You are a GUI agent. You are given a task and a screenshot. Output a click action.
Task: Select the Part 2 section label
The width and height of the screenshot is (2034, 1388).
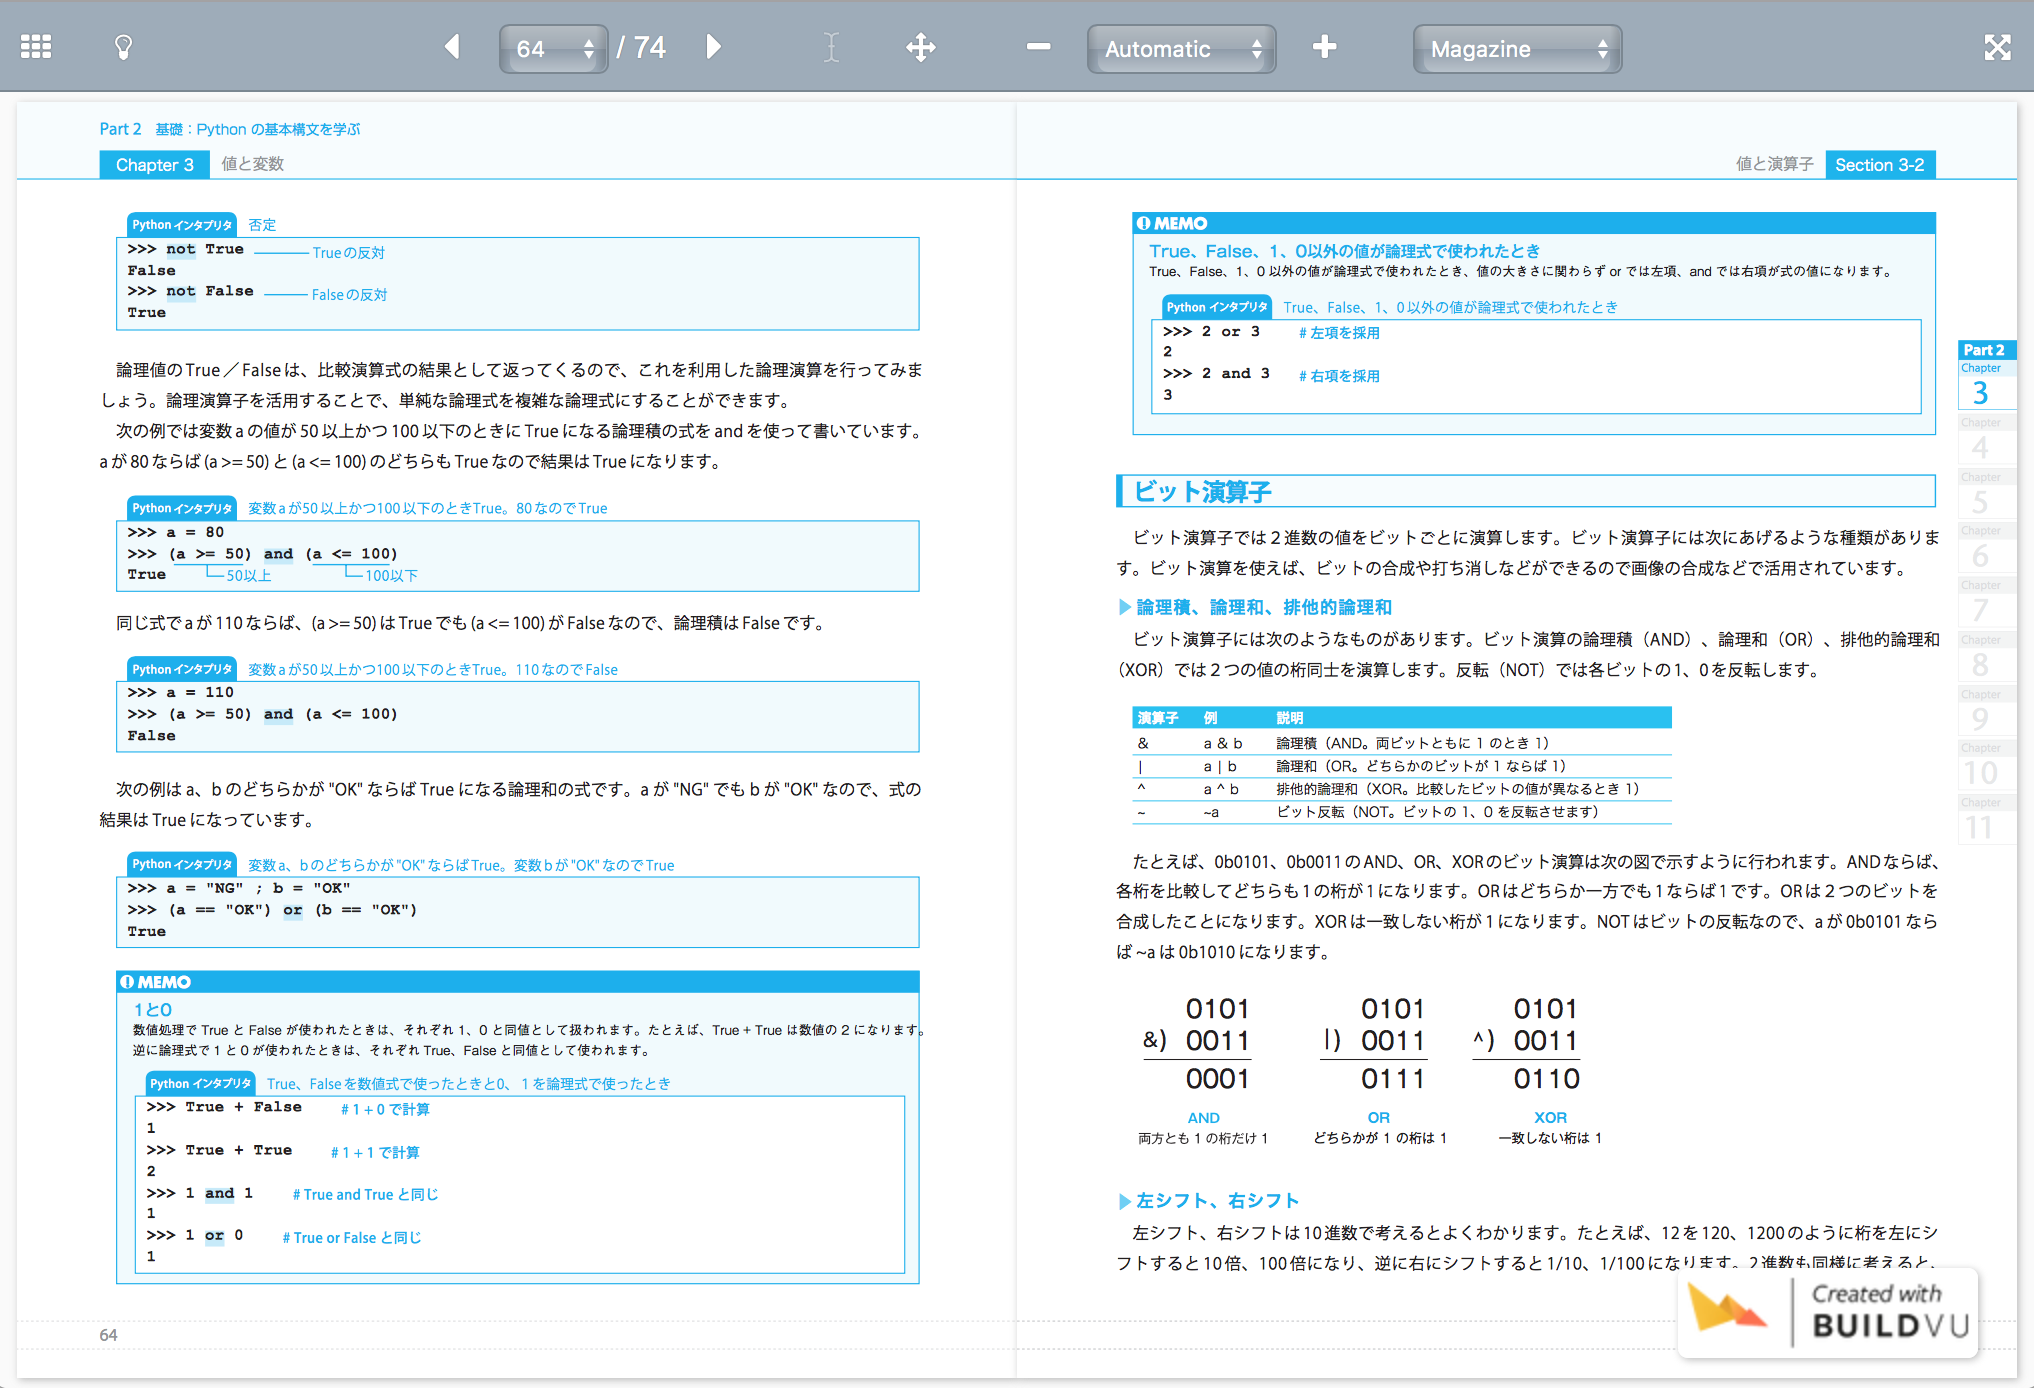pyautogui.click(x=1991, y=352)
